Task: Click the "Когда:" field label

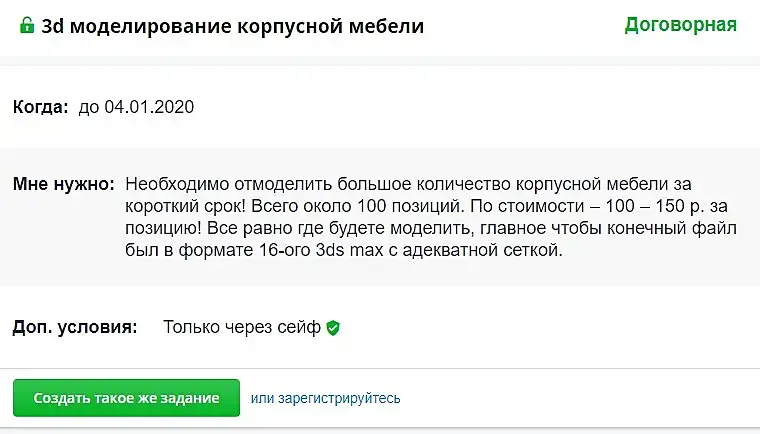Action: 40,107
